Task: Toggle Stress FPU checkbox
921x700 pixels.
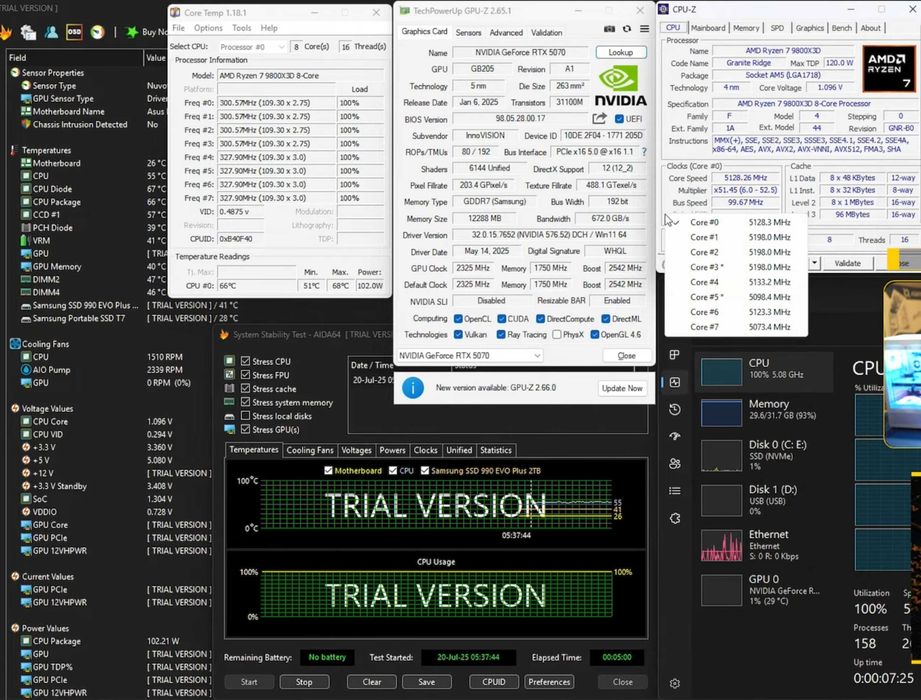Action: 246,375
